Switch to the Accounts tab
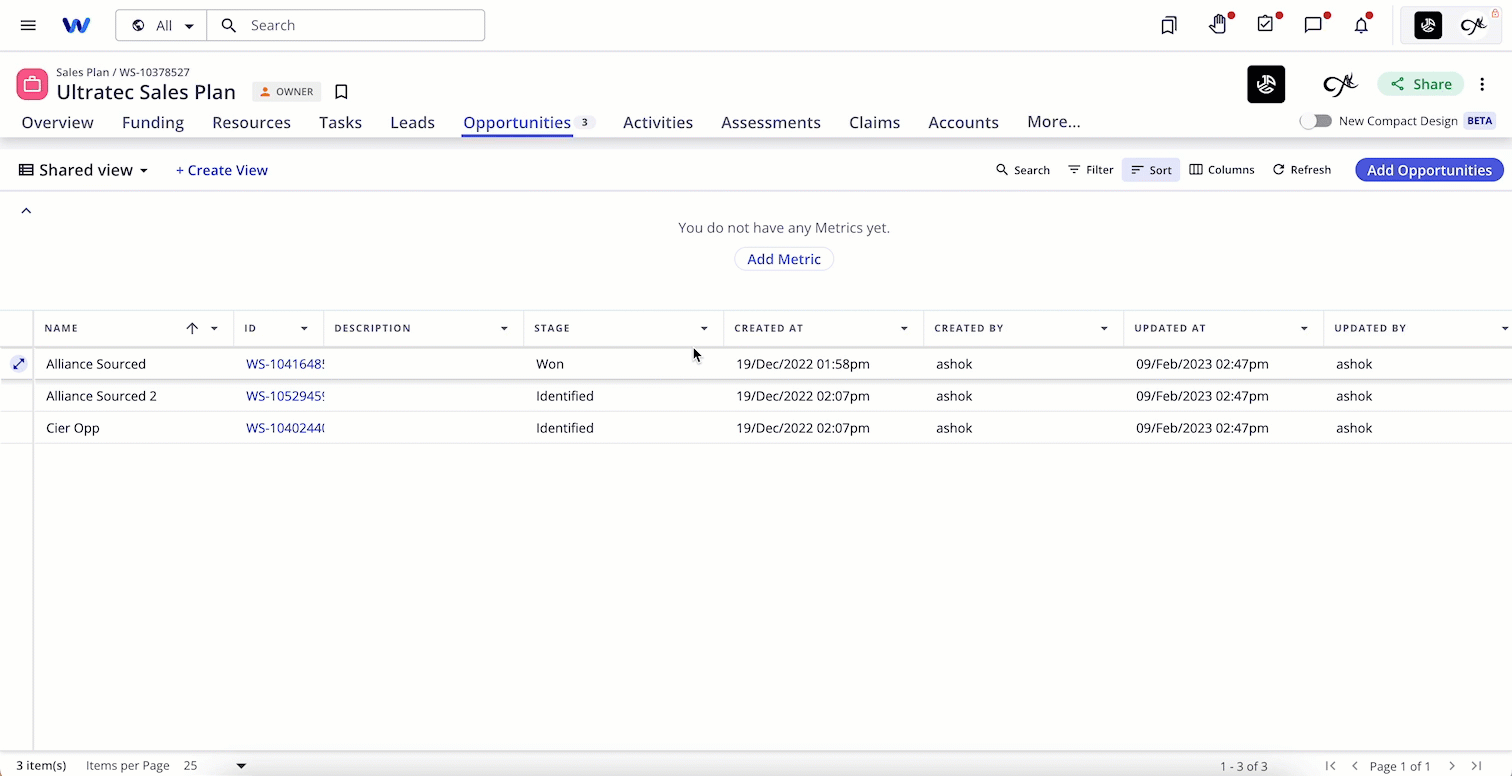The width and height of the screenshot is (1512, 776). pyautogui.click(x=963, y=122)
